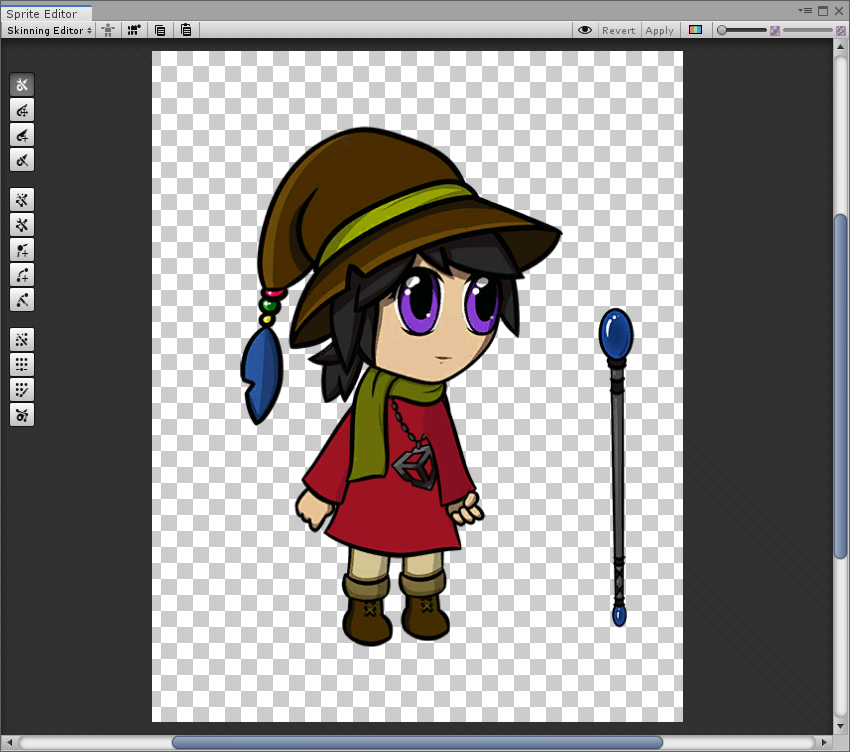850x752 pixels.
Task: Click the Apply button
Action: 659,30
